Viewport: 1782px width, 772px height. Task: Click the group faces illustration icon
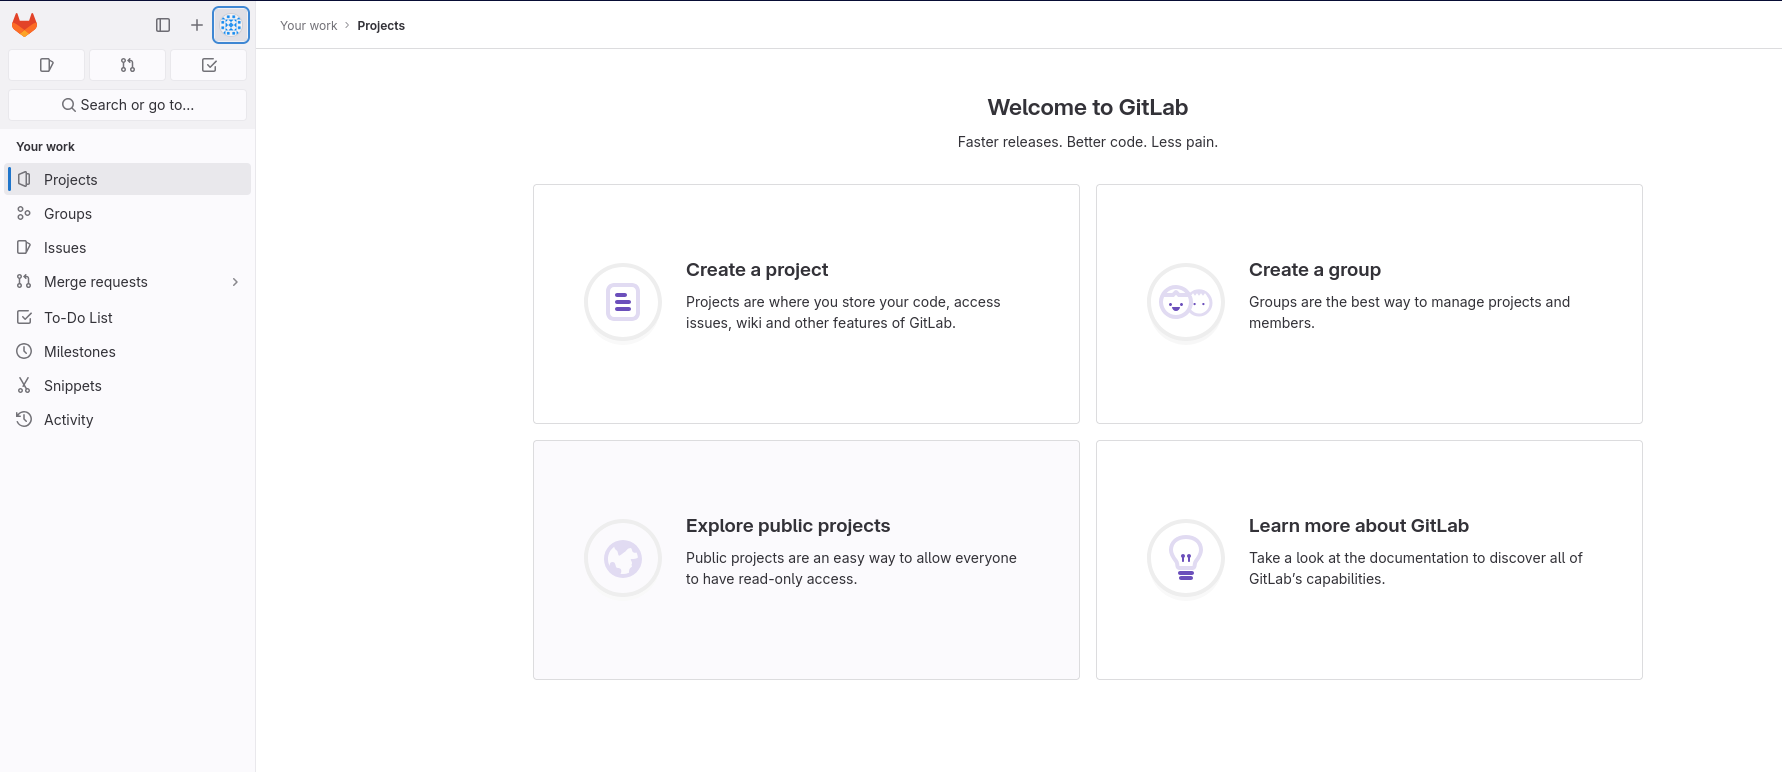(x=1186, y=302)
